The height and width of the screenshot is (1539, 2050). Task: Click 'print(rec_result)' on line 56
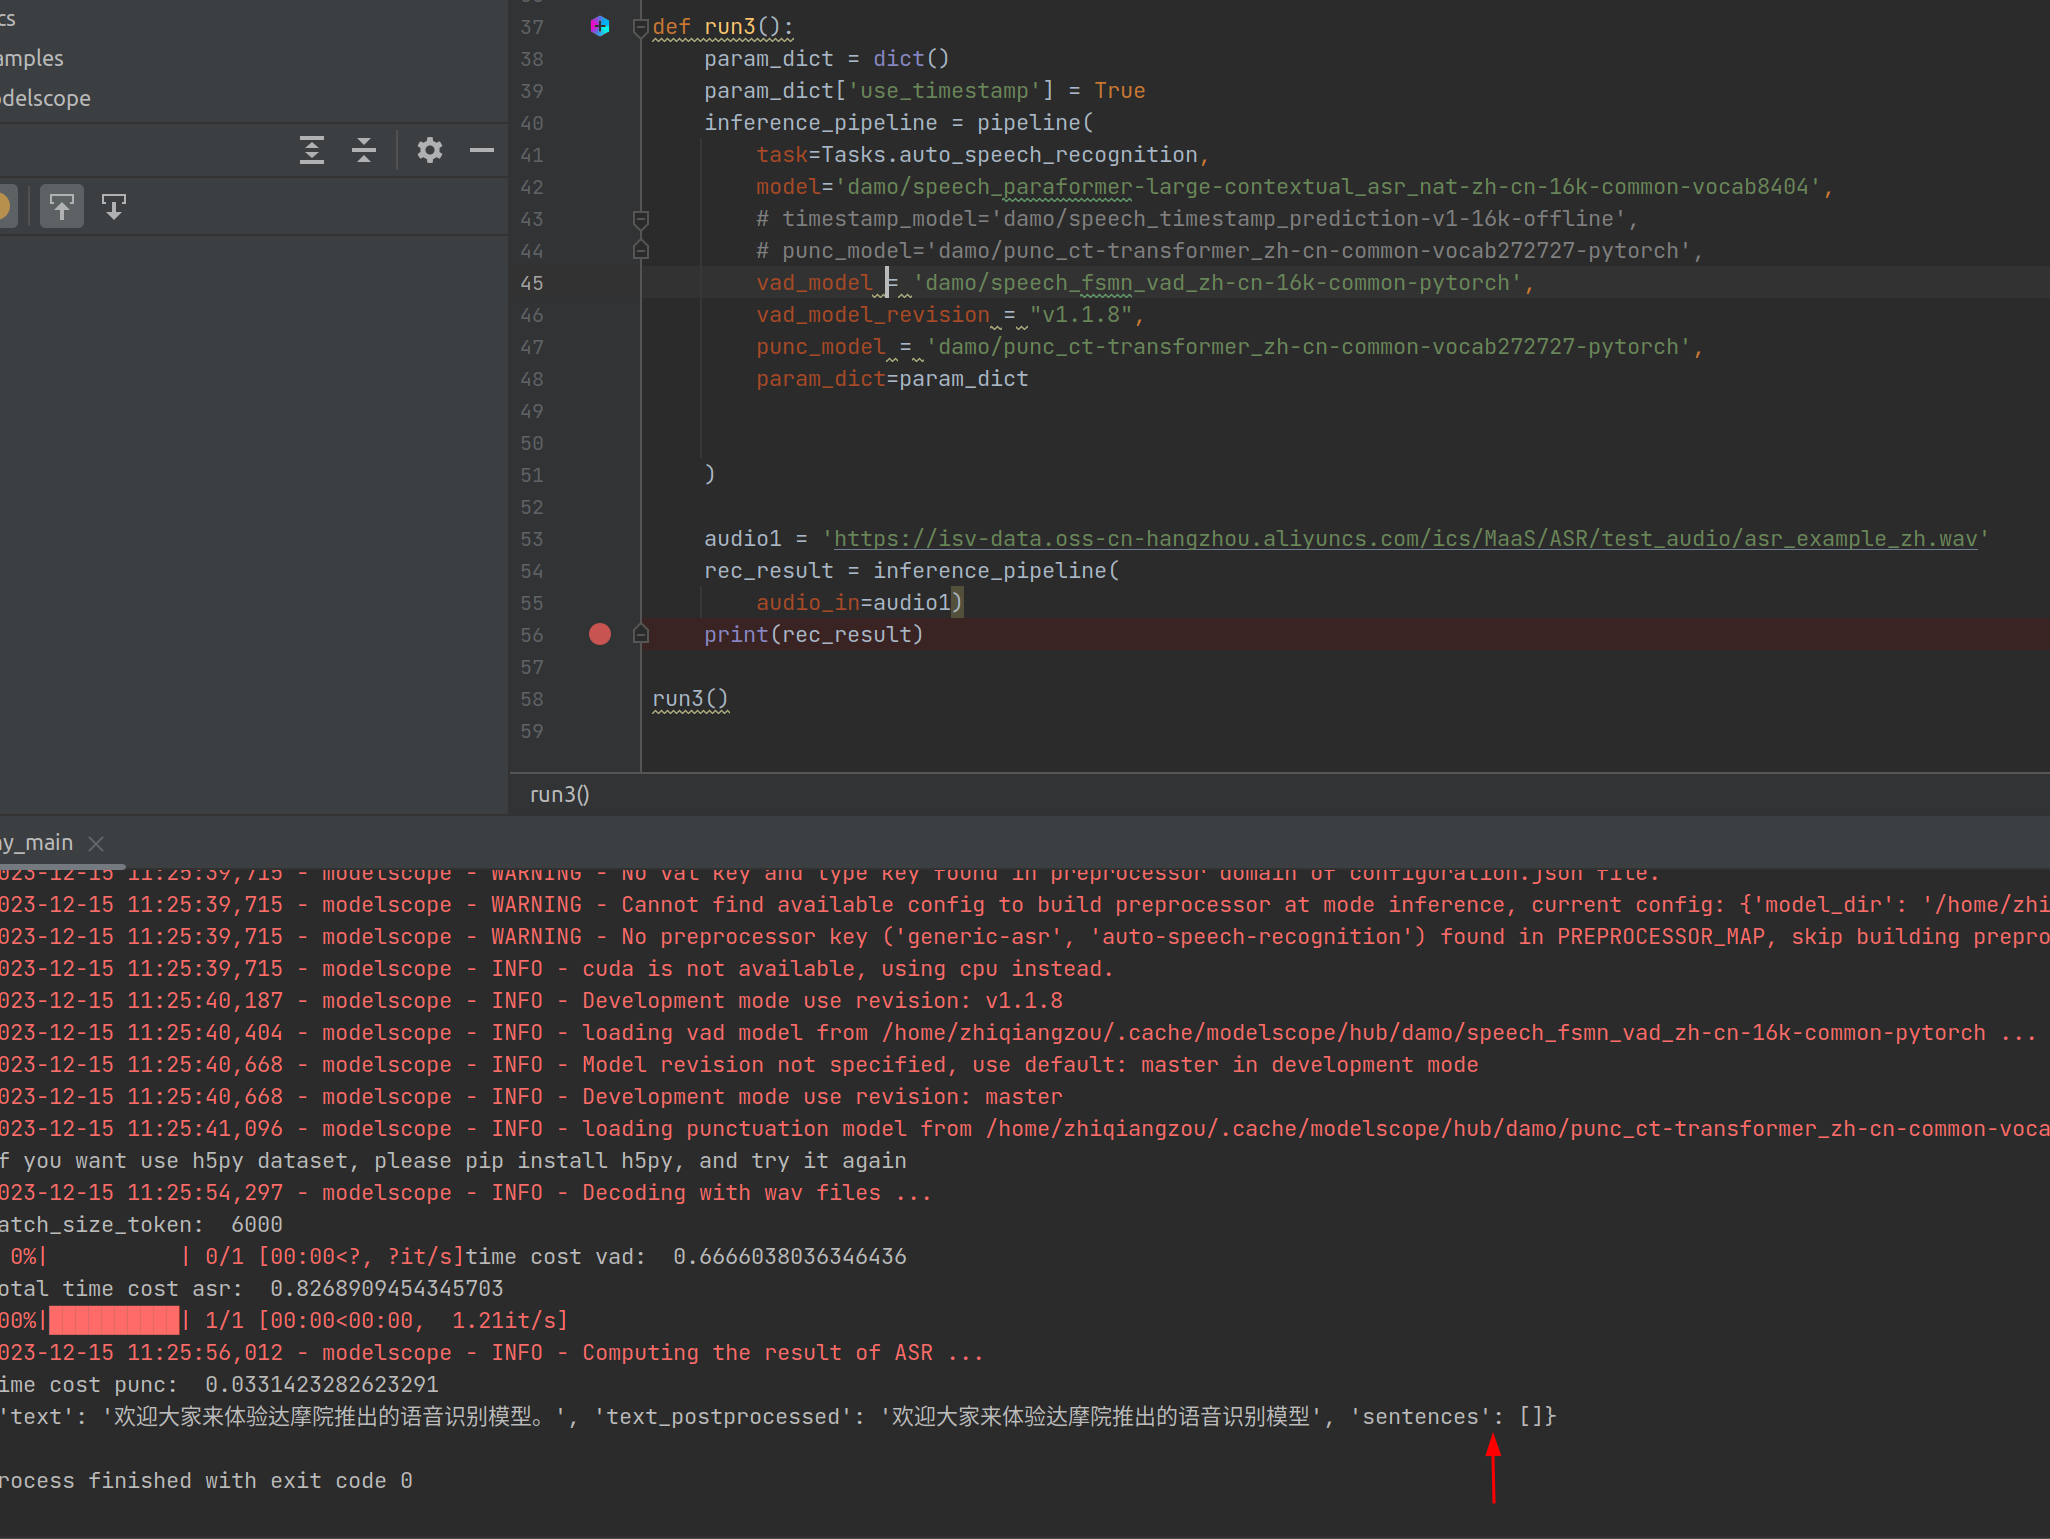tap(814, 635)
